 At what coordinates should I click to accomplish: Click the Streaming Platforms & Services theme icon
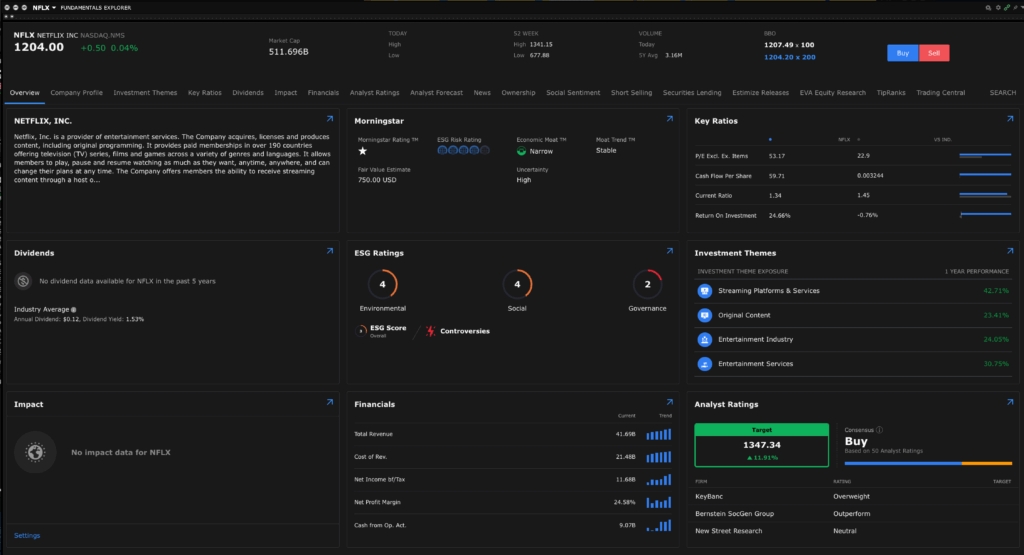(705, 291)
